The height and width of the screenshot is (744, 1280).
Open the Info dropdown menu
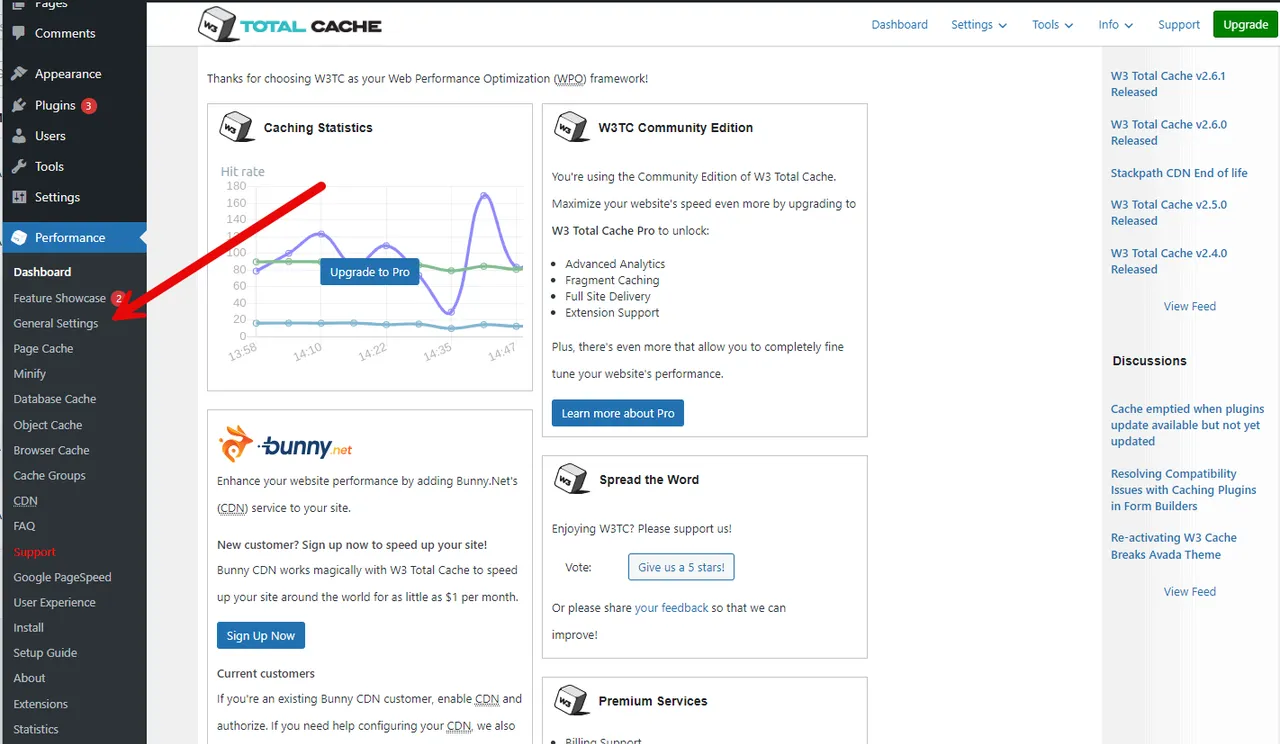(x=1116, y=25)
